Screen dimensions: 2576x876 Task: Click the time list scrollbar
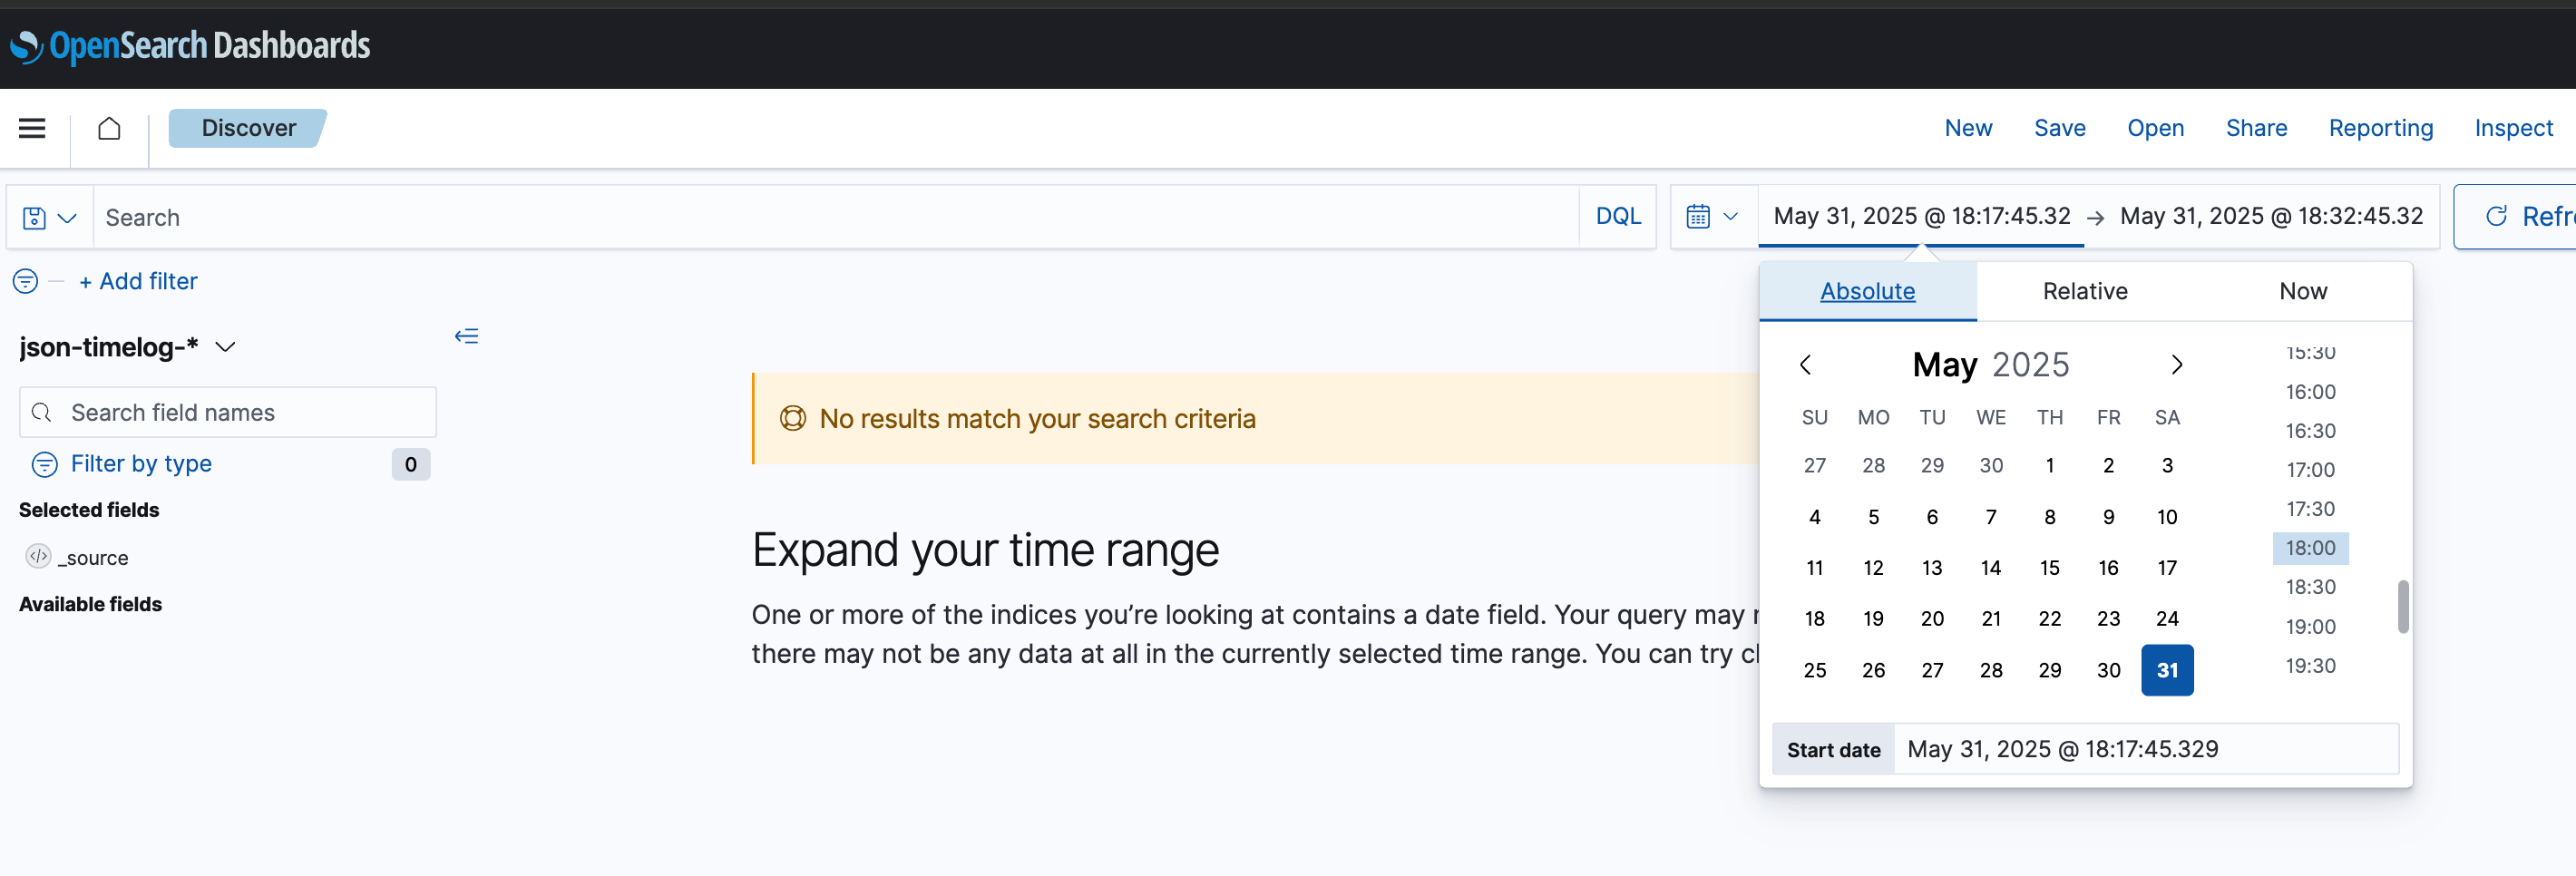click(2402, 606)
